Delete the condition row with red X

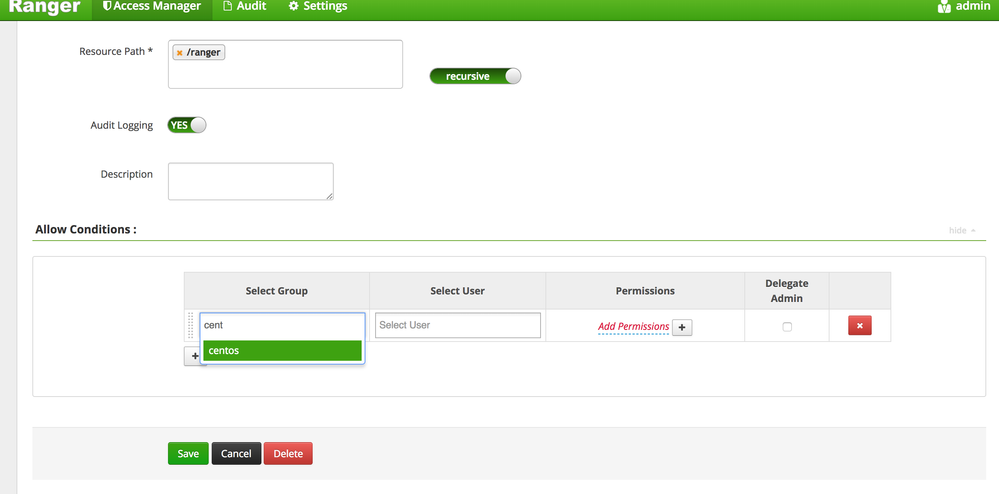(859, 326)
